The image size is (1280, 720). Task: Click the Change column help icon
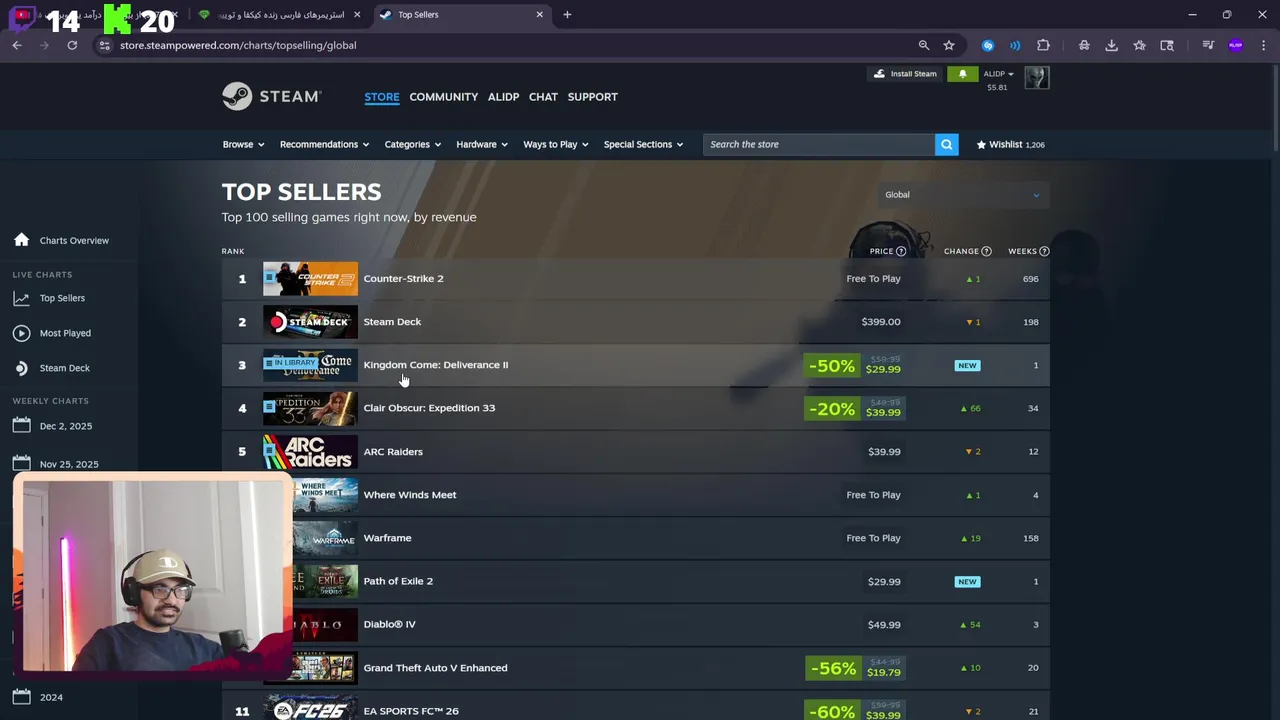[986, 251]
